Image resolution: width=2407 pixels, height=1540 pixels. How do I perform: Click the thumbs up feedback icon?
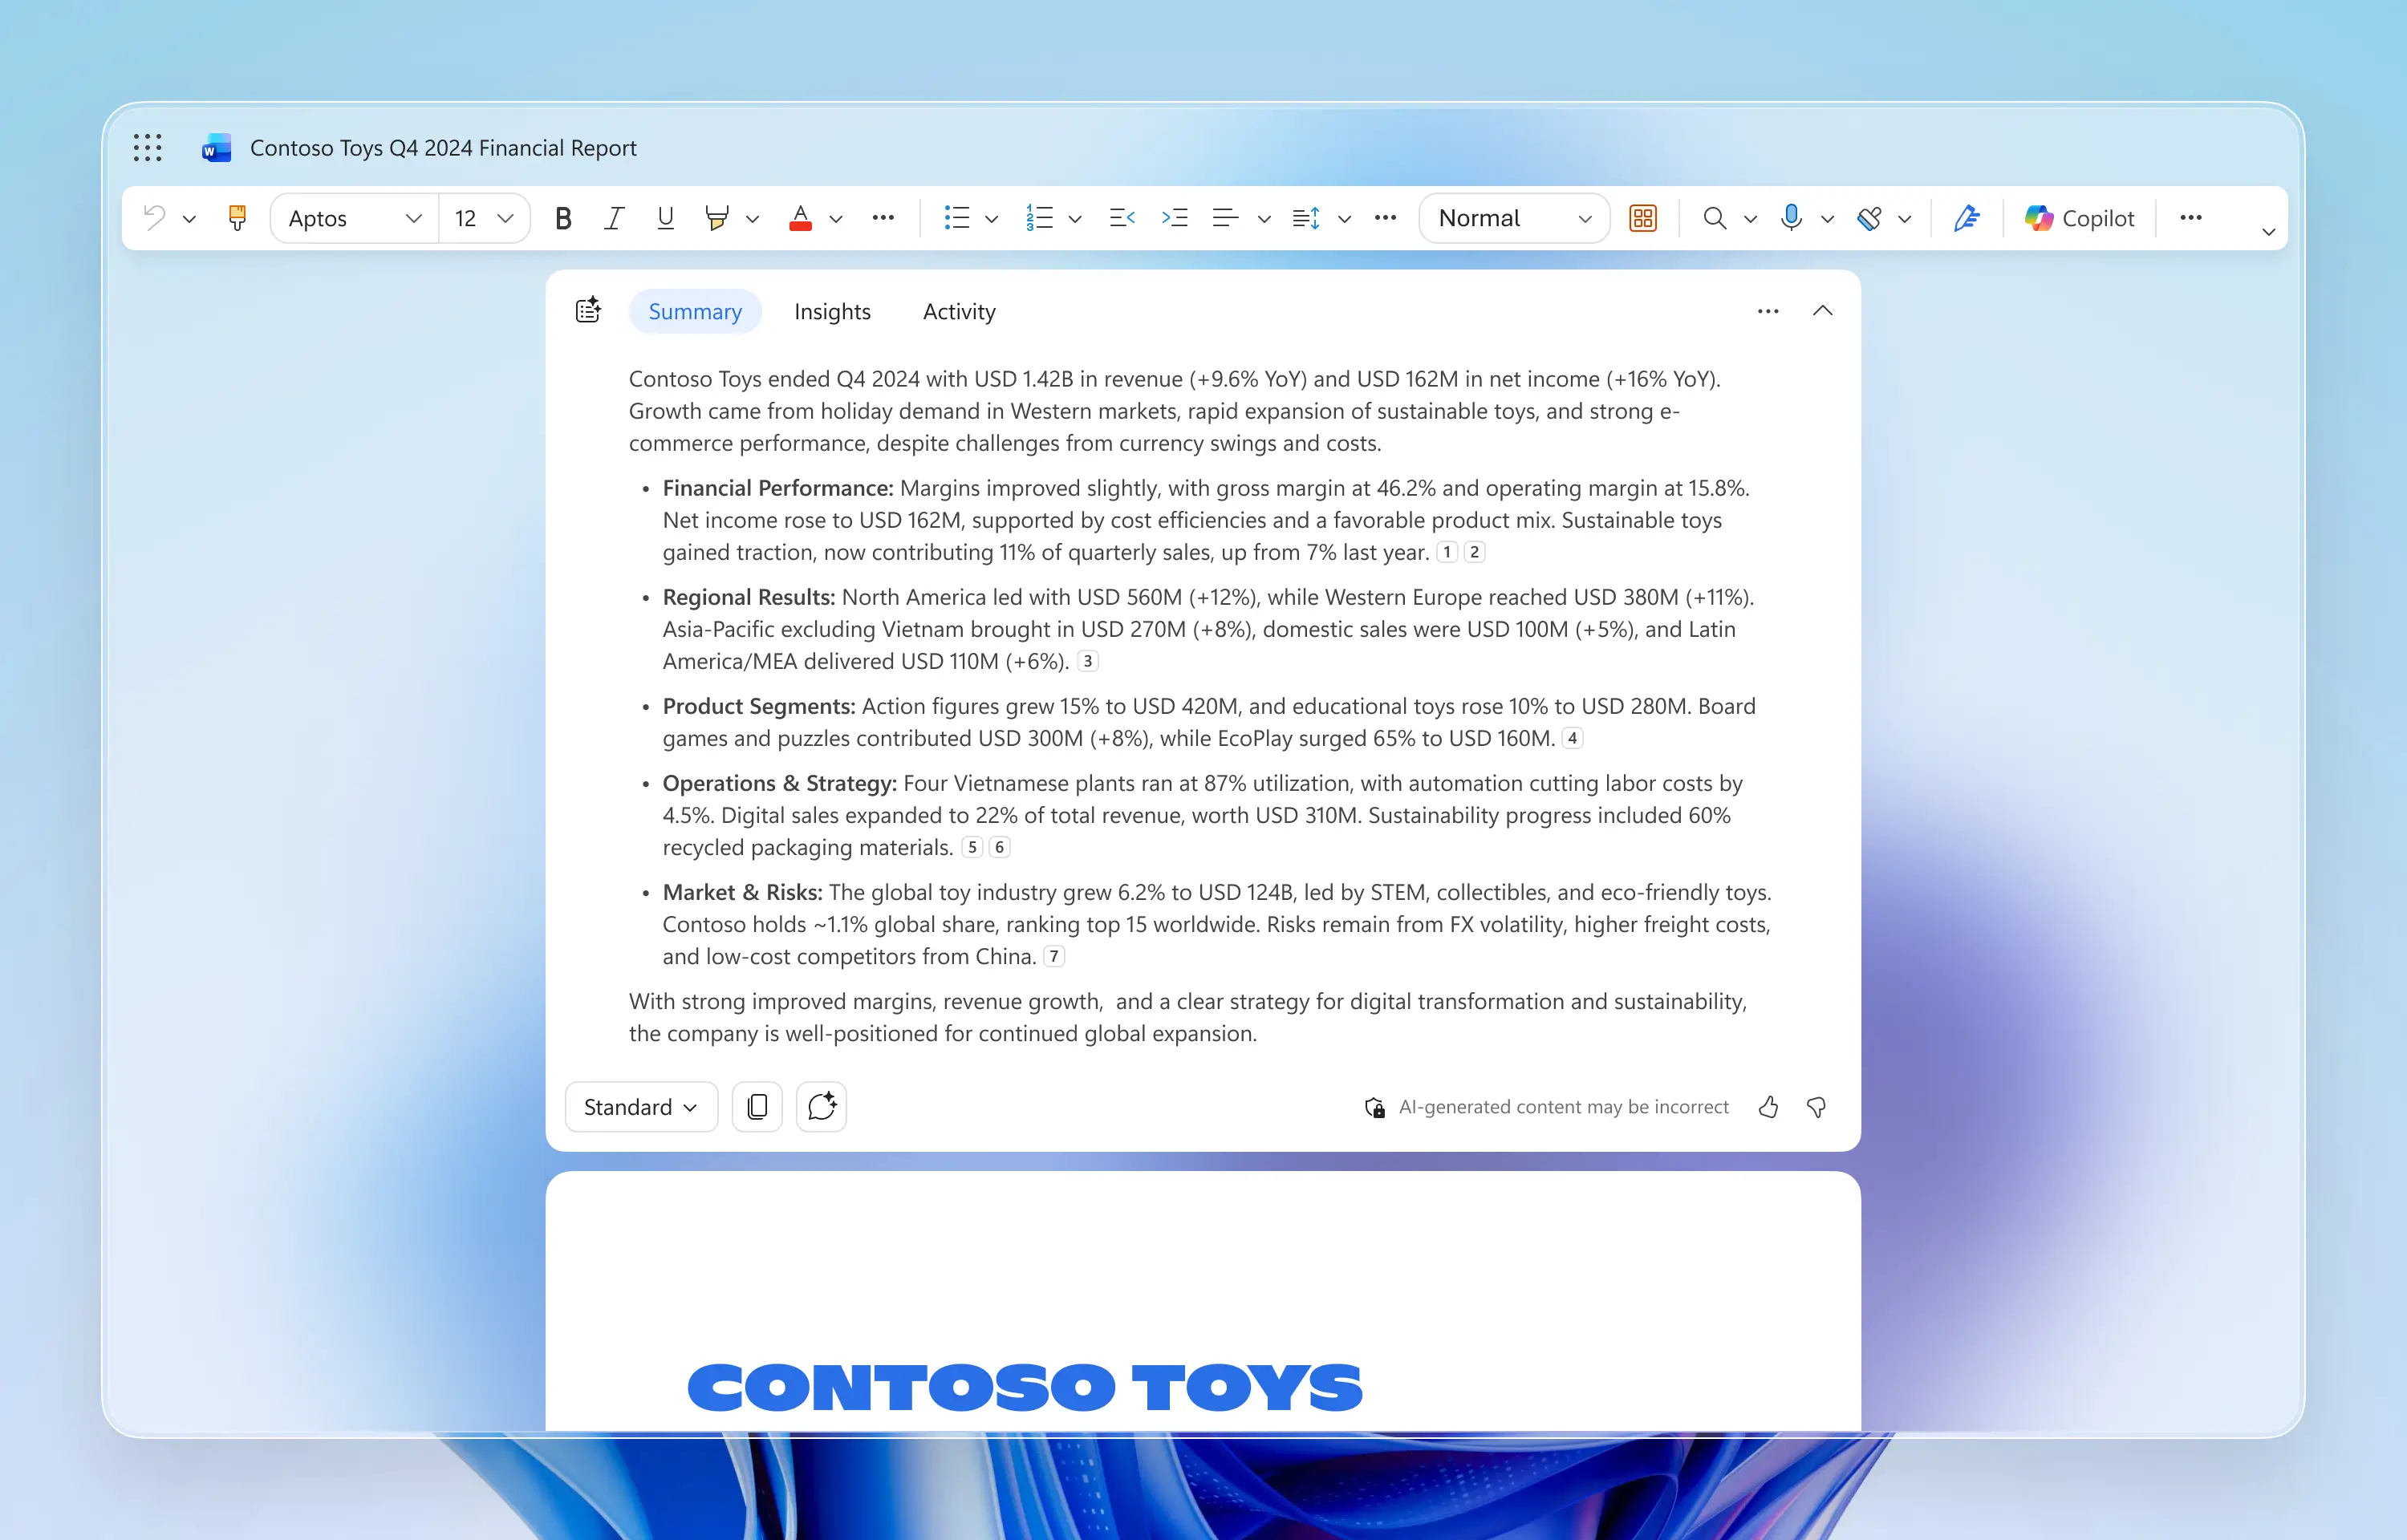coord(1768,1107)
